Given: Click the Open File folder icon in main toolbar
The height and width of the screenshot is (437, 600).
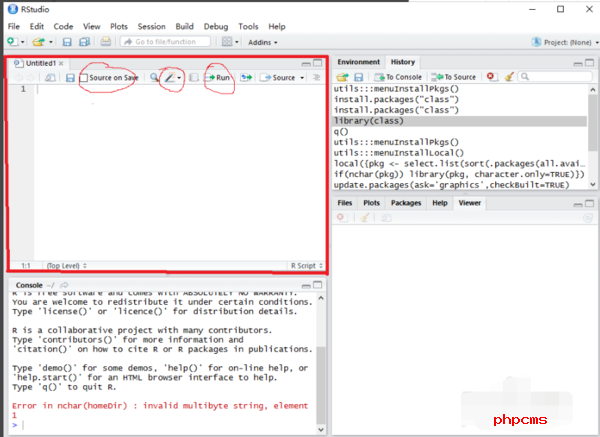Looking at the screenshot, I should [38, 42].
